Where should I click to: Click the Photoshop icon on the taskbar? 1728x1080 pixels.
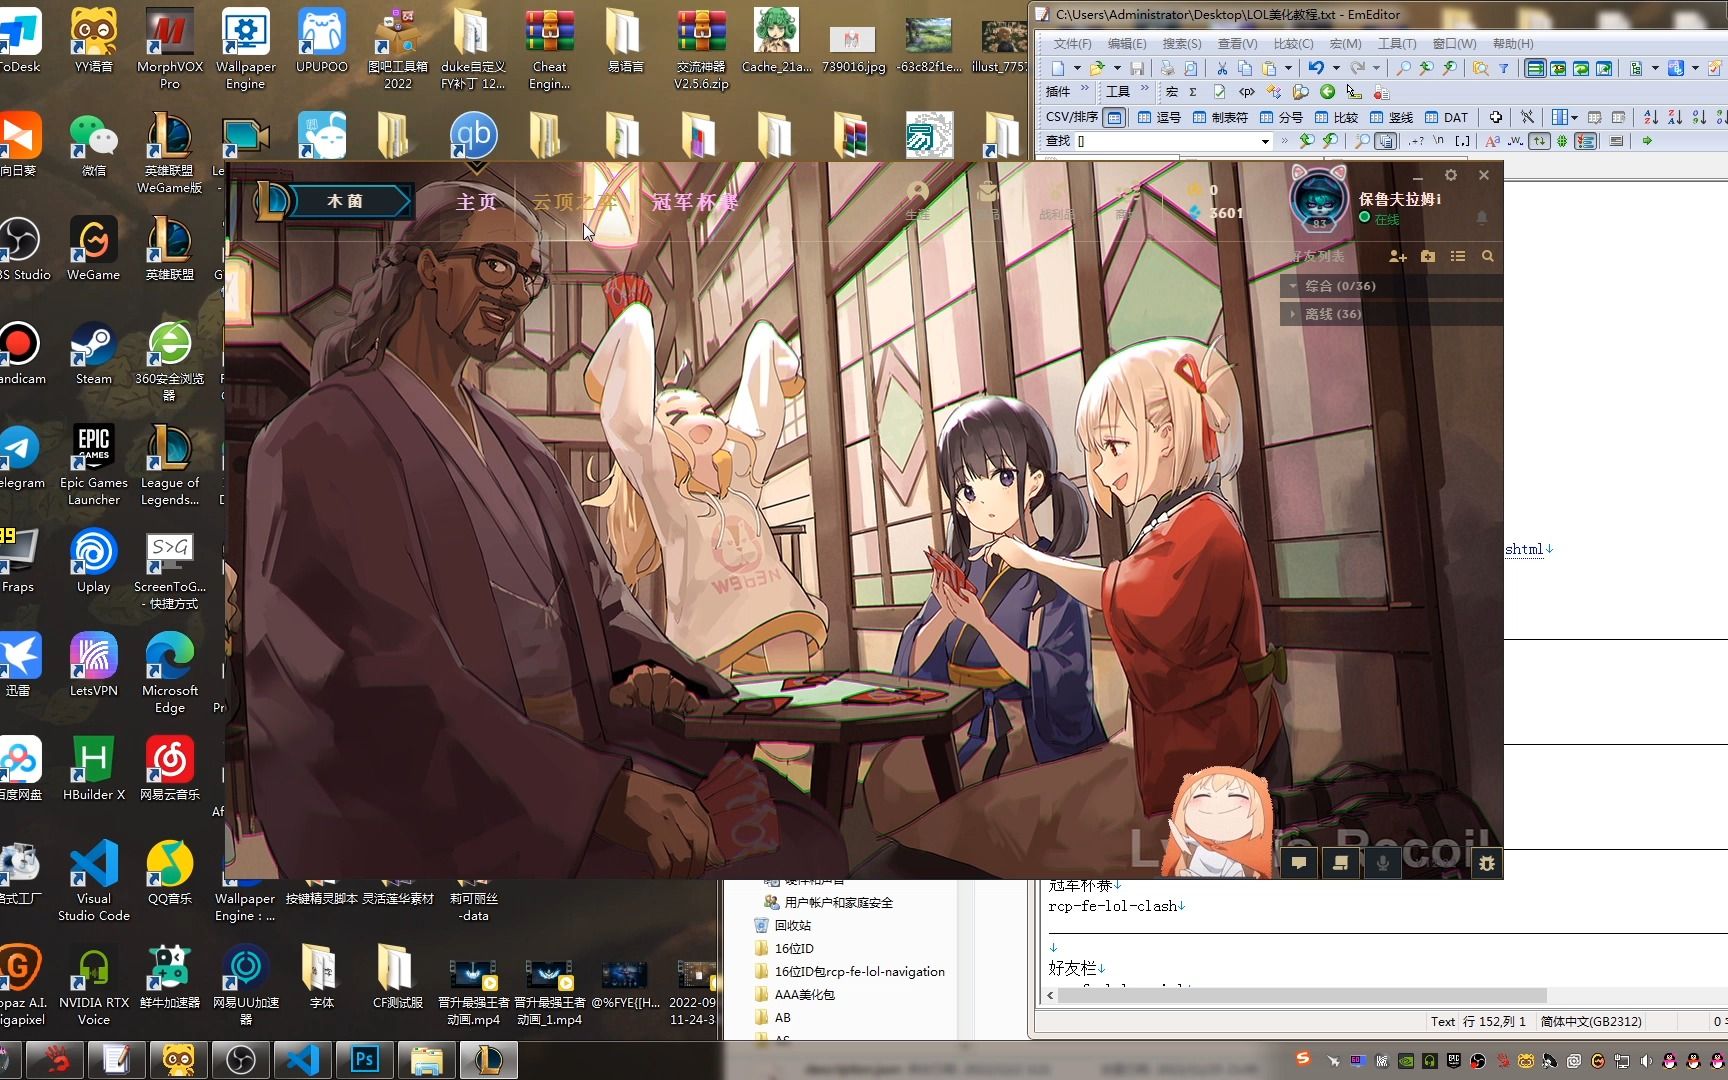click(x=364, y=1059)
